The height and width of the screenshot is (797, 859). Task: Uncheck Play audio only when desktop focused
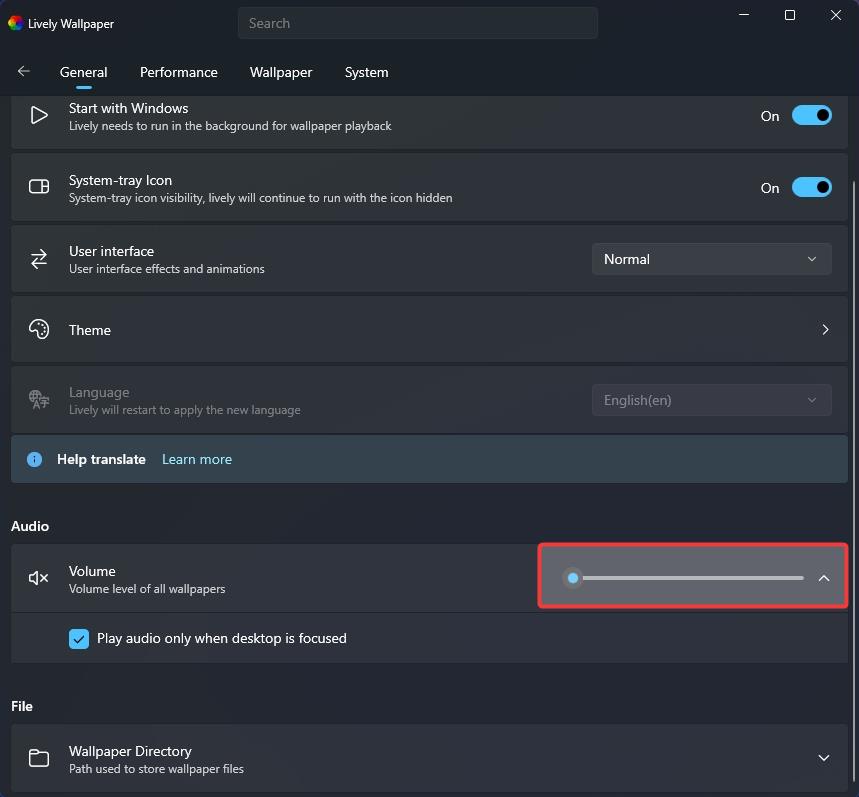79,639
